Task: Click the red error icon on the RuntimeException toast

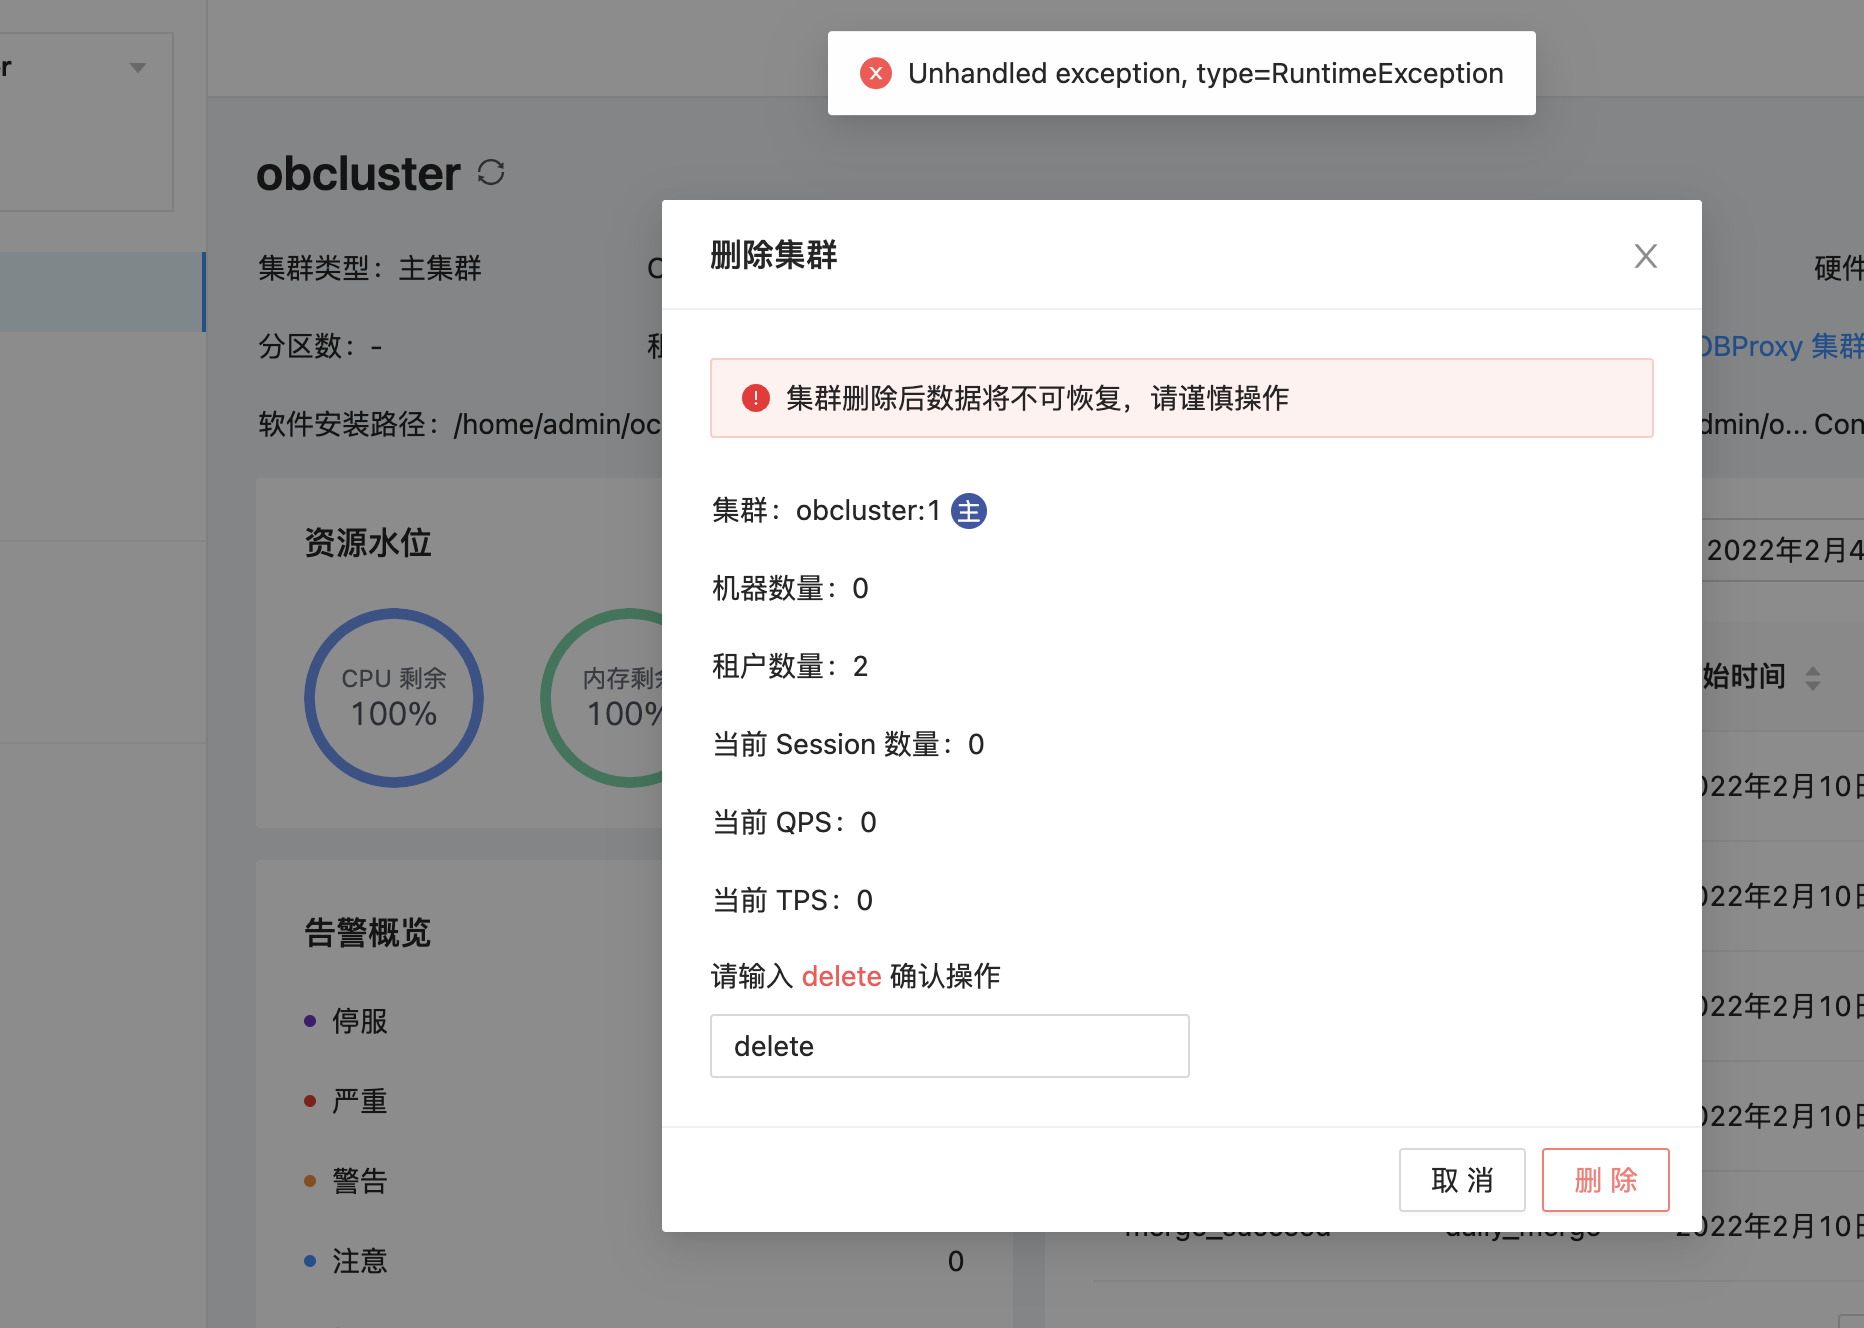Action: coord(875,73)
